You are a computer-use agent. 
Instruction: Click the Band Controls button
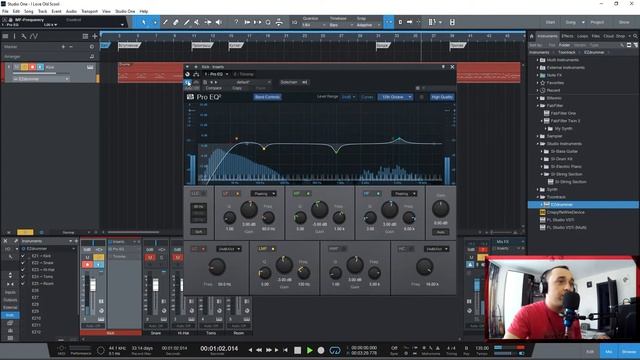[x=267, y=97]
